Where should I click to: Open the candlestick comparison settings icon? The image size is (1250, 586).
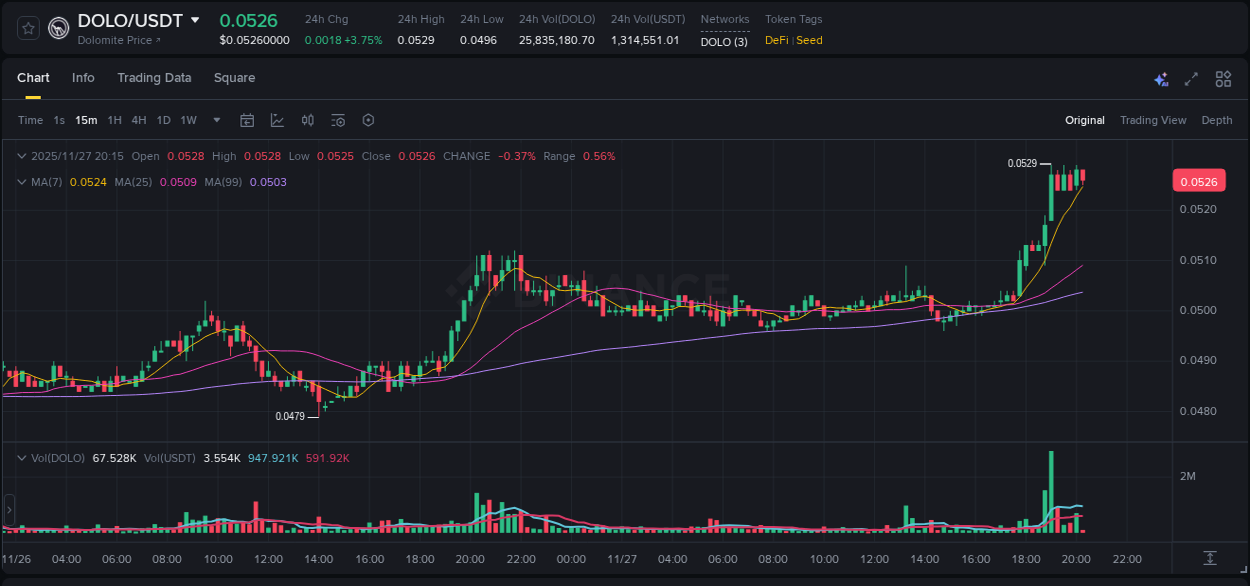click(x=307, y=120)
